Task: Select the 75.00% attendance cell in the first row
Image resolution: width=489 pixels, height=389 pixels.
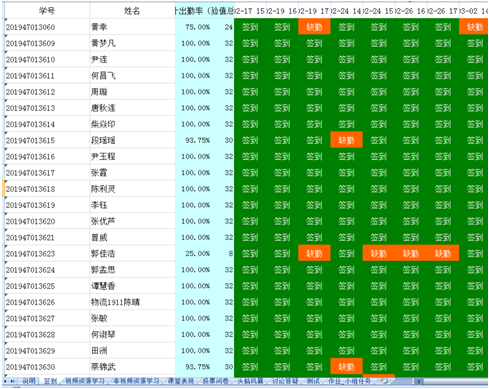Action: [x=193, y=27]
